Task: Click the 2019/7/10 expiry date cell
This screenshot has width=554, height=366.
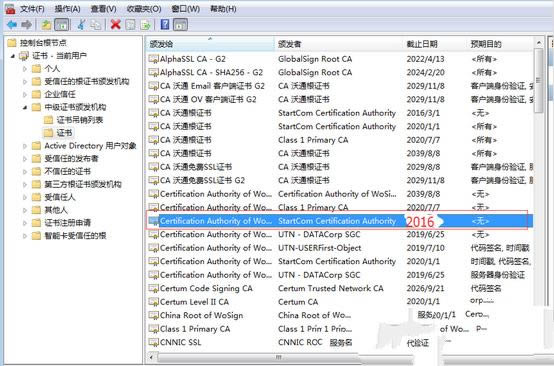Action: click(425, 248)
